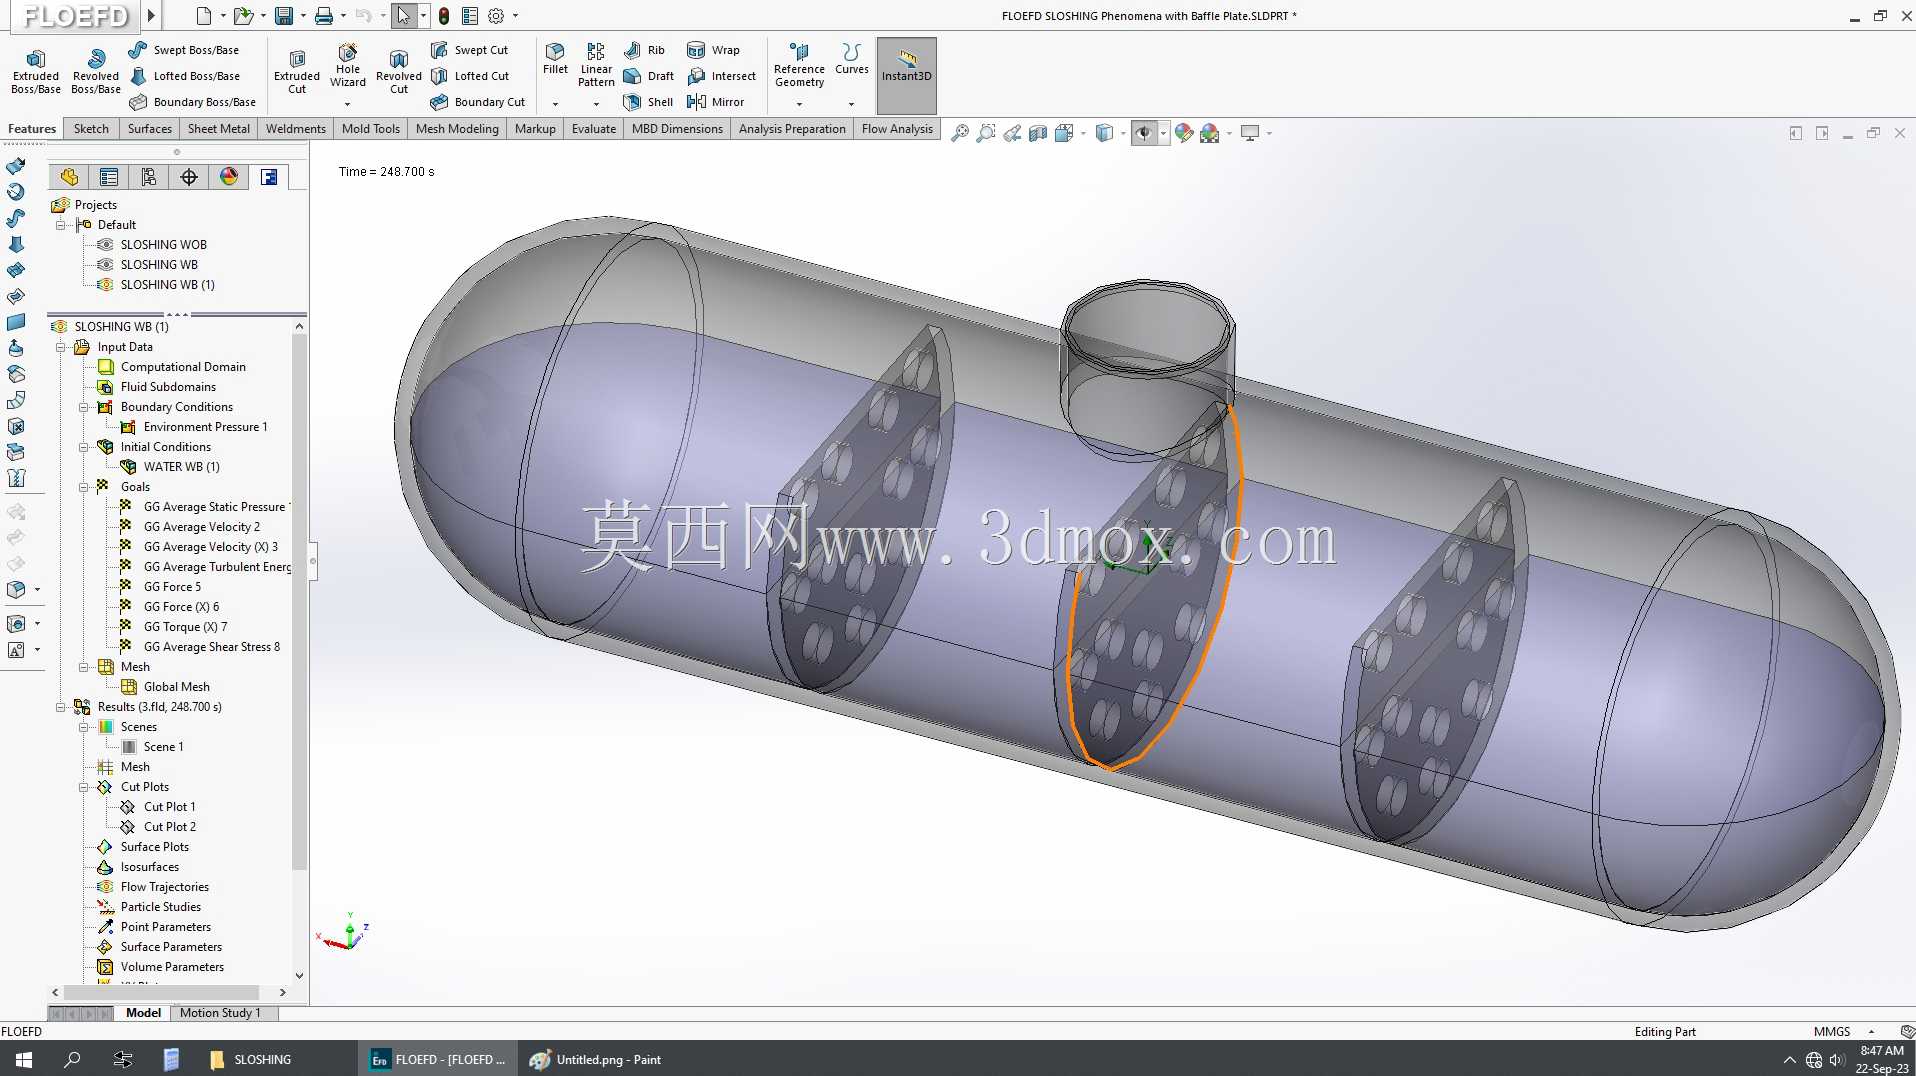Collapse the Initial Conditions node
This screenshot has height=1076, width=1916.
click(83, 447)
